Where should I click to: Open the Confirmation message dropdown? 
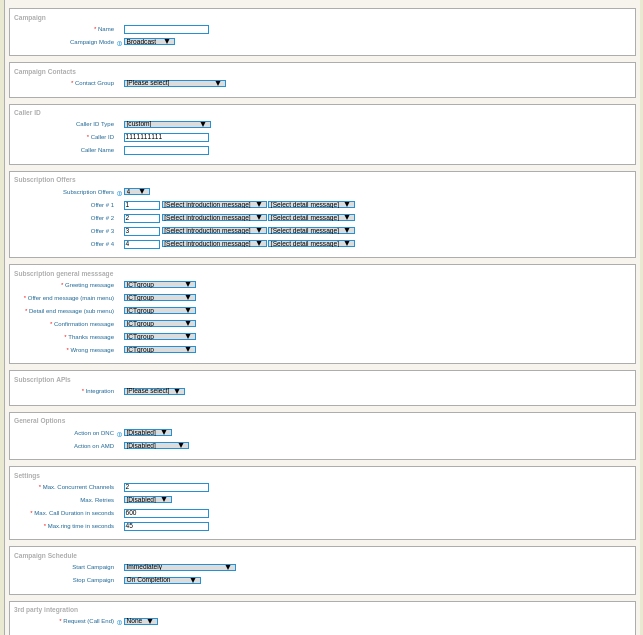pyautogui.click(x=160, y=324)
